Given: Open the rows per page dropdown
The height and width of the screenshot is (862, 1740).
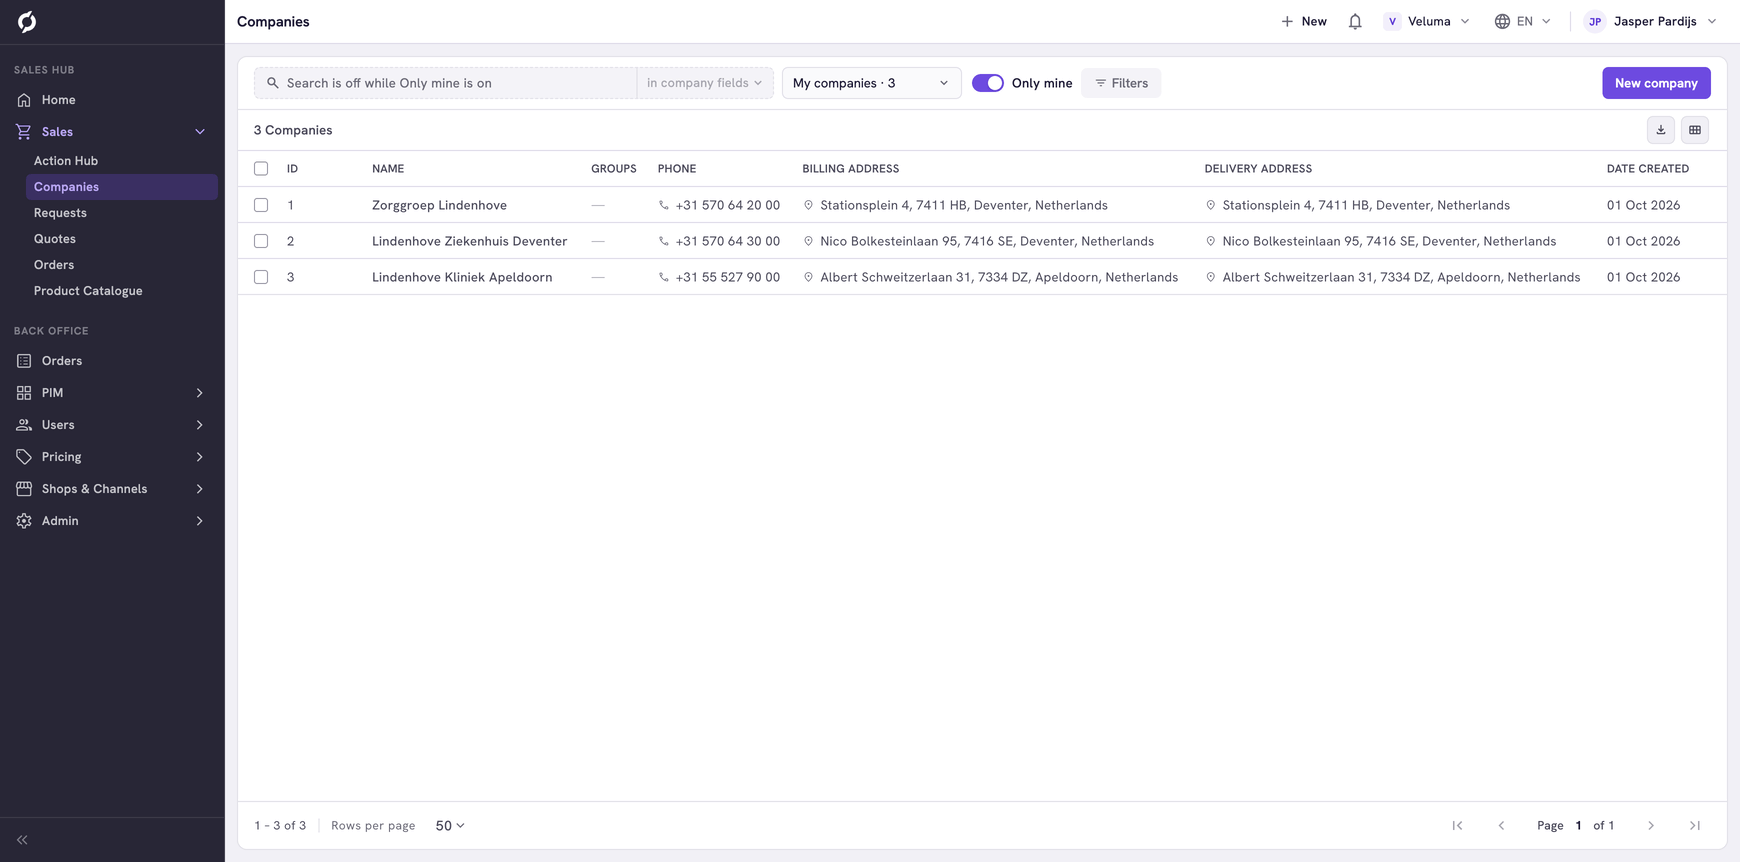Looking at the screenshot, I should [x=450, y=826].
